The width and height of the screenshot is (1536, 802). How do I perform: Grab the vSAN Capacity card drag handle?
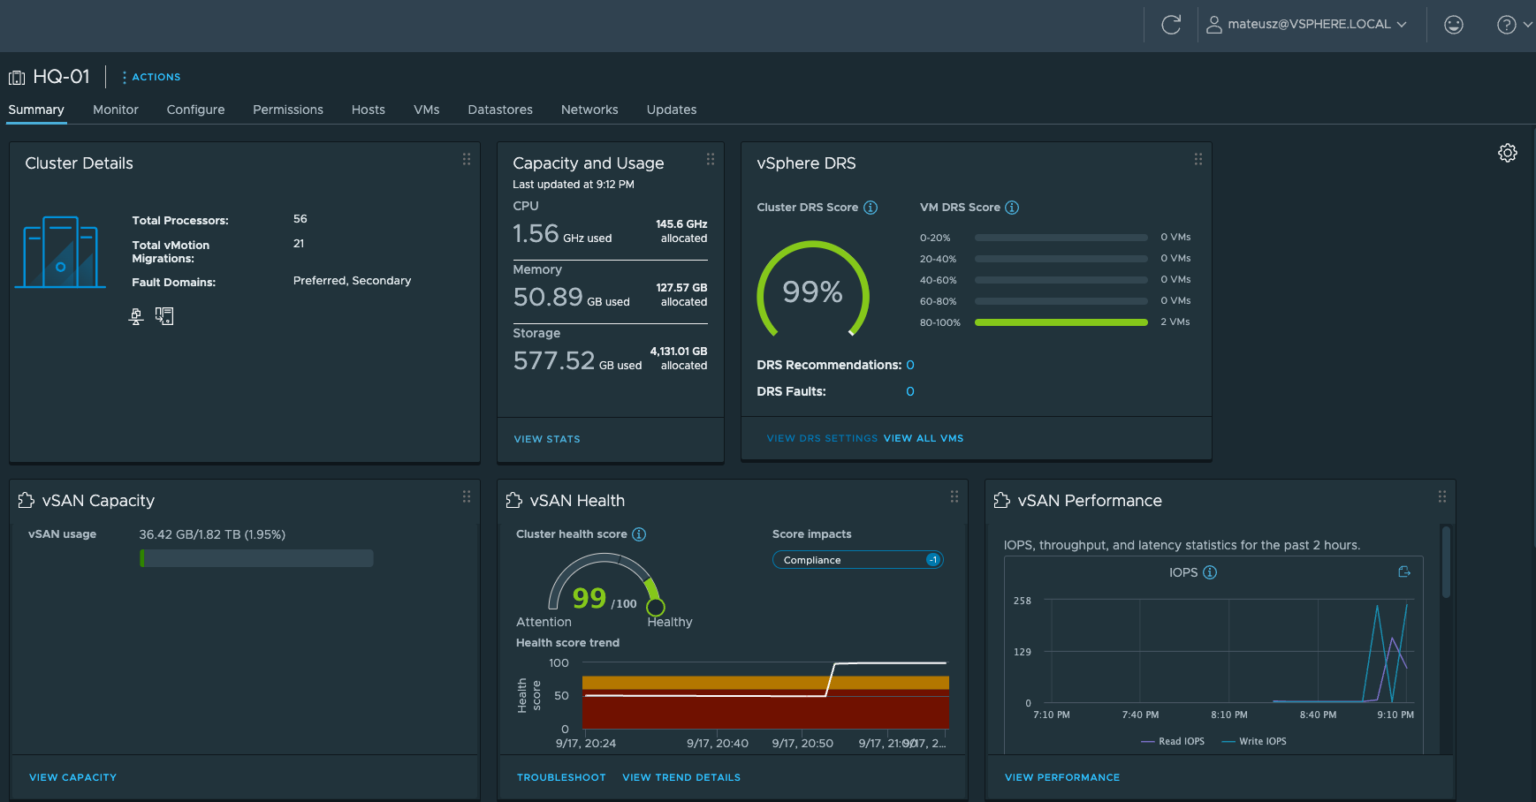point(466,496)
